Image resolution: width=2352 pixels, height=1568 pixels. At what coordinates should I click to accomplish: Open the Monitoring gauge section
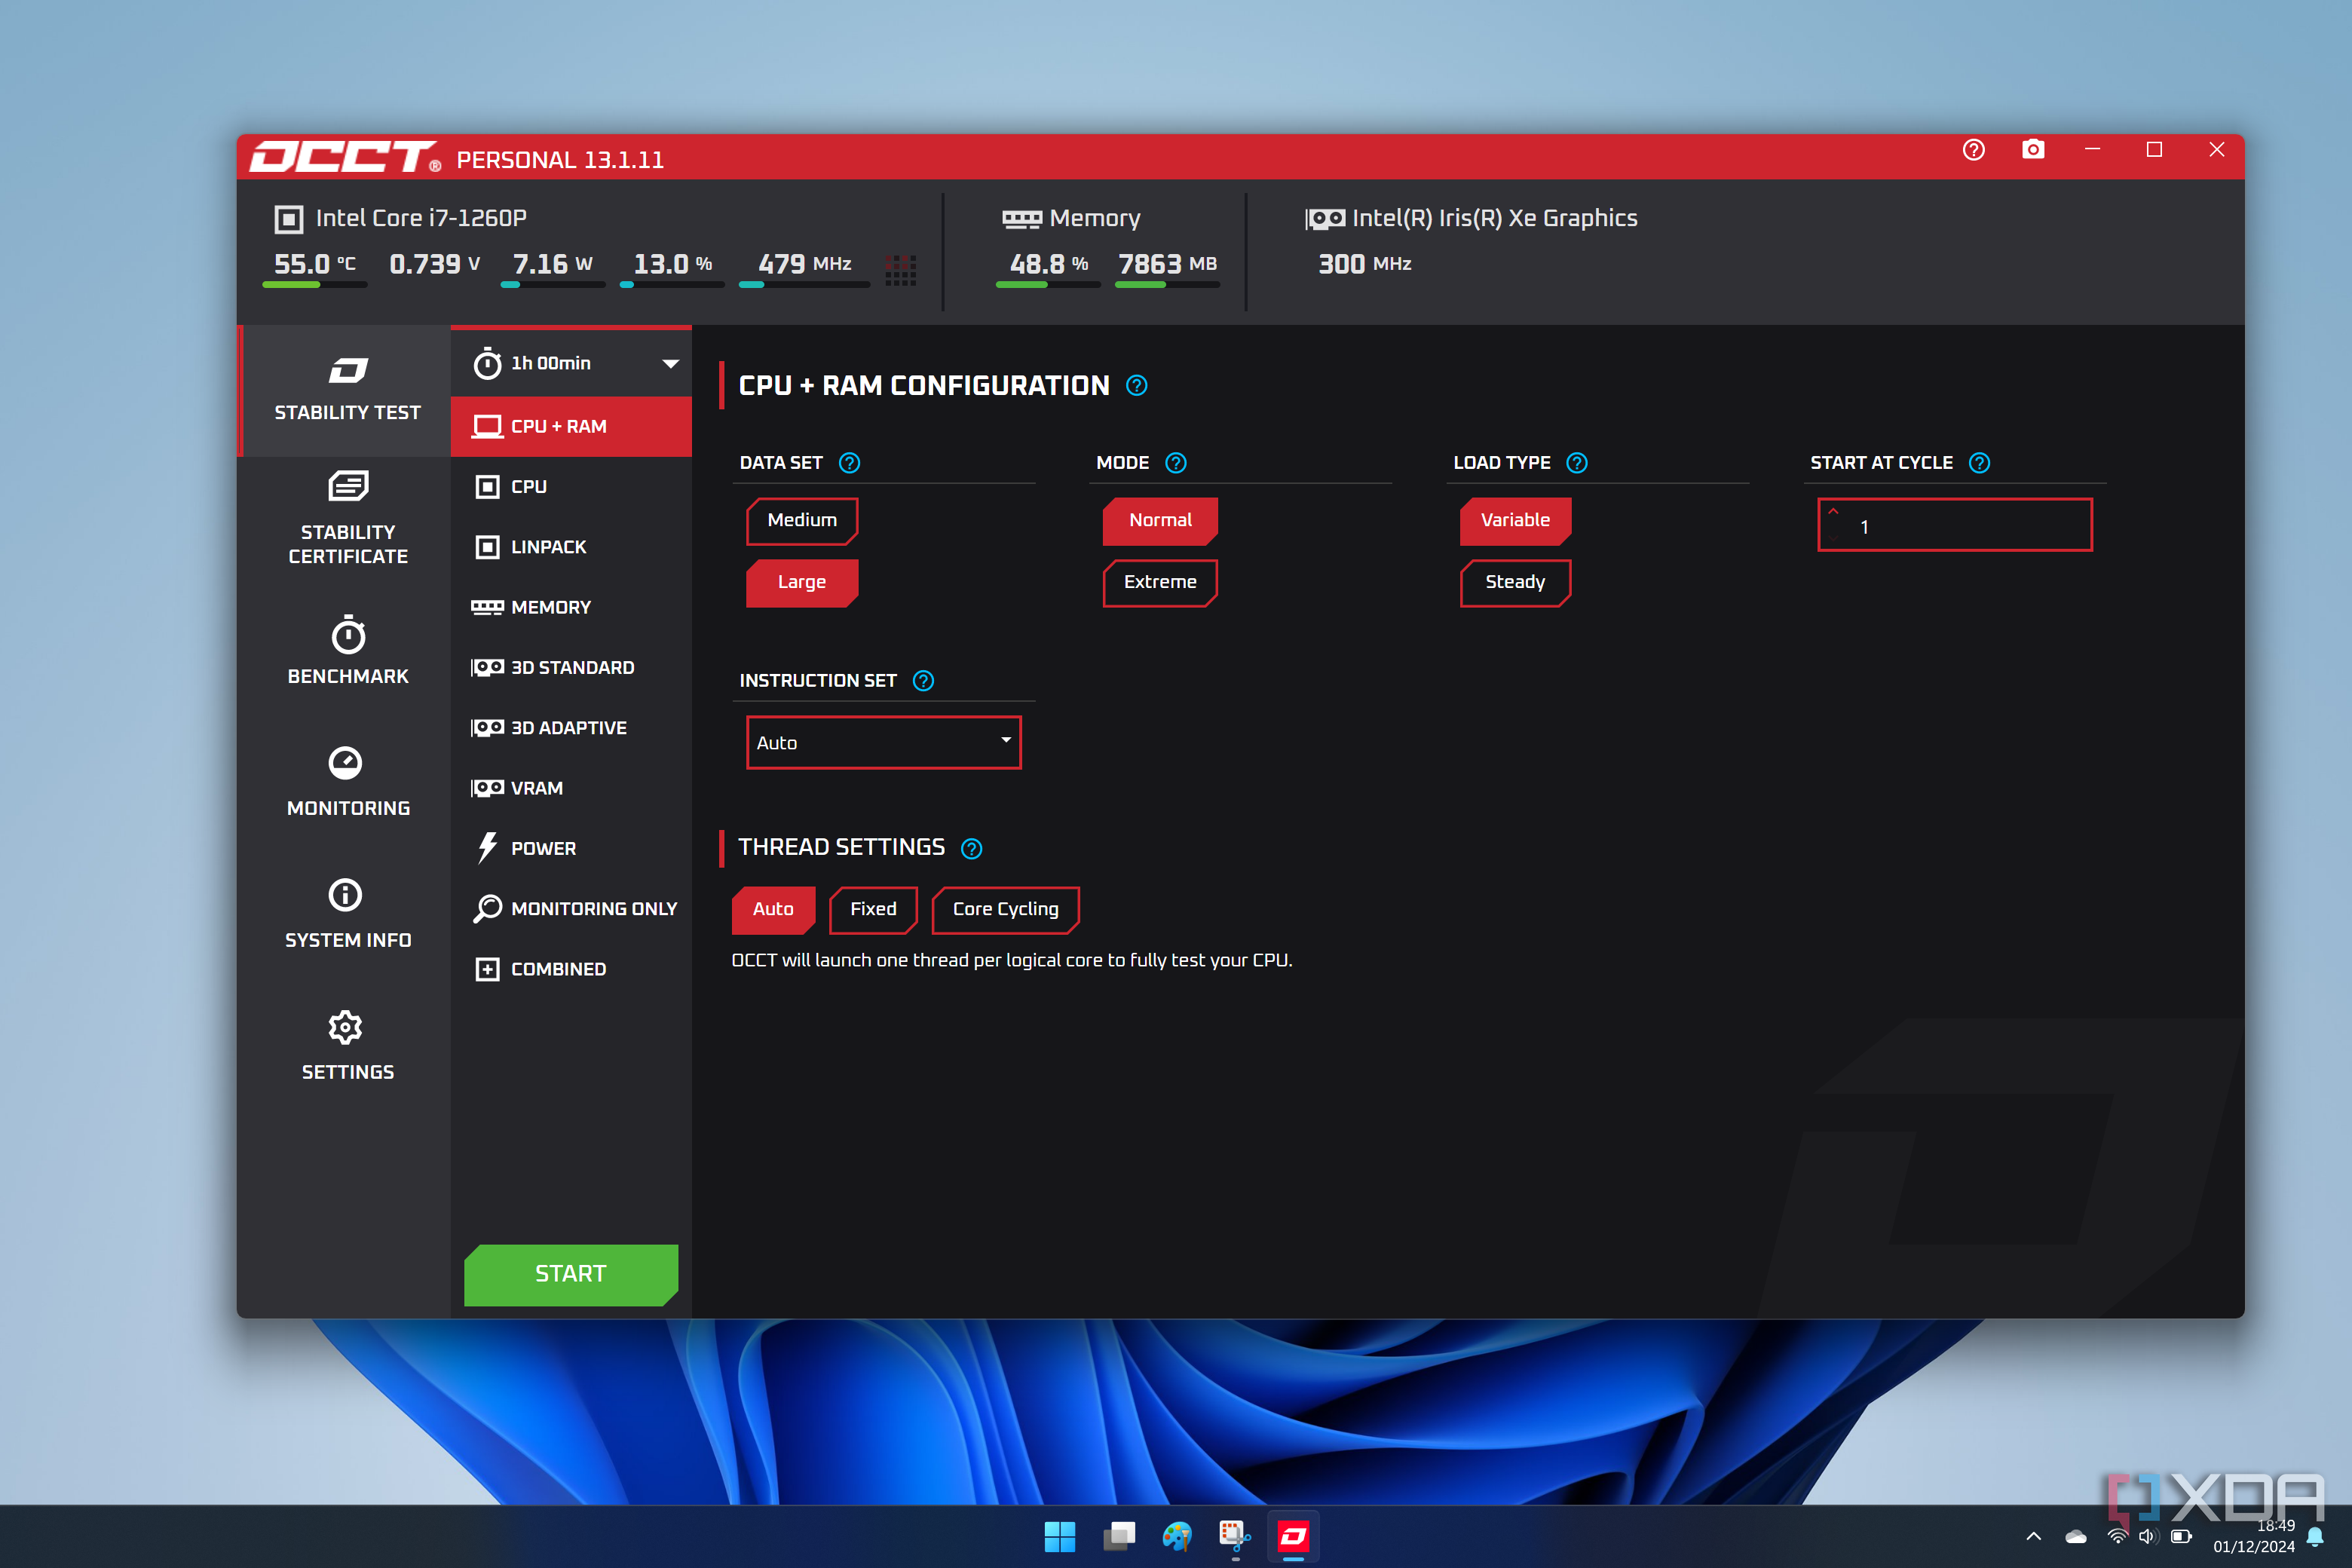(347, 781)
